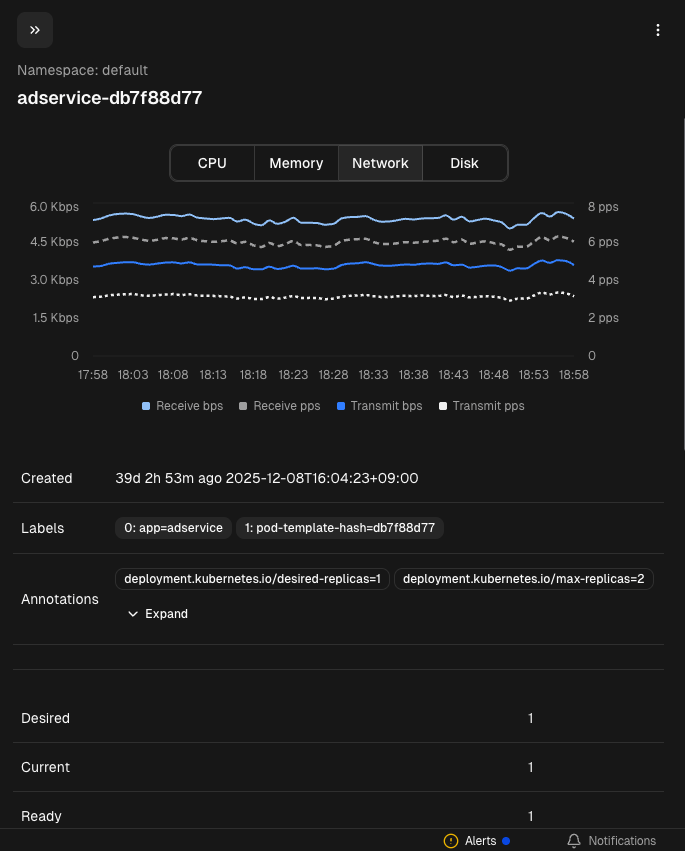Screen dimensions: 685x851
Task: Click the Expand chevron arrow under Annotations
Action: click(133, 614)
